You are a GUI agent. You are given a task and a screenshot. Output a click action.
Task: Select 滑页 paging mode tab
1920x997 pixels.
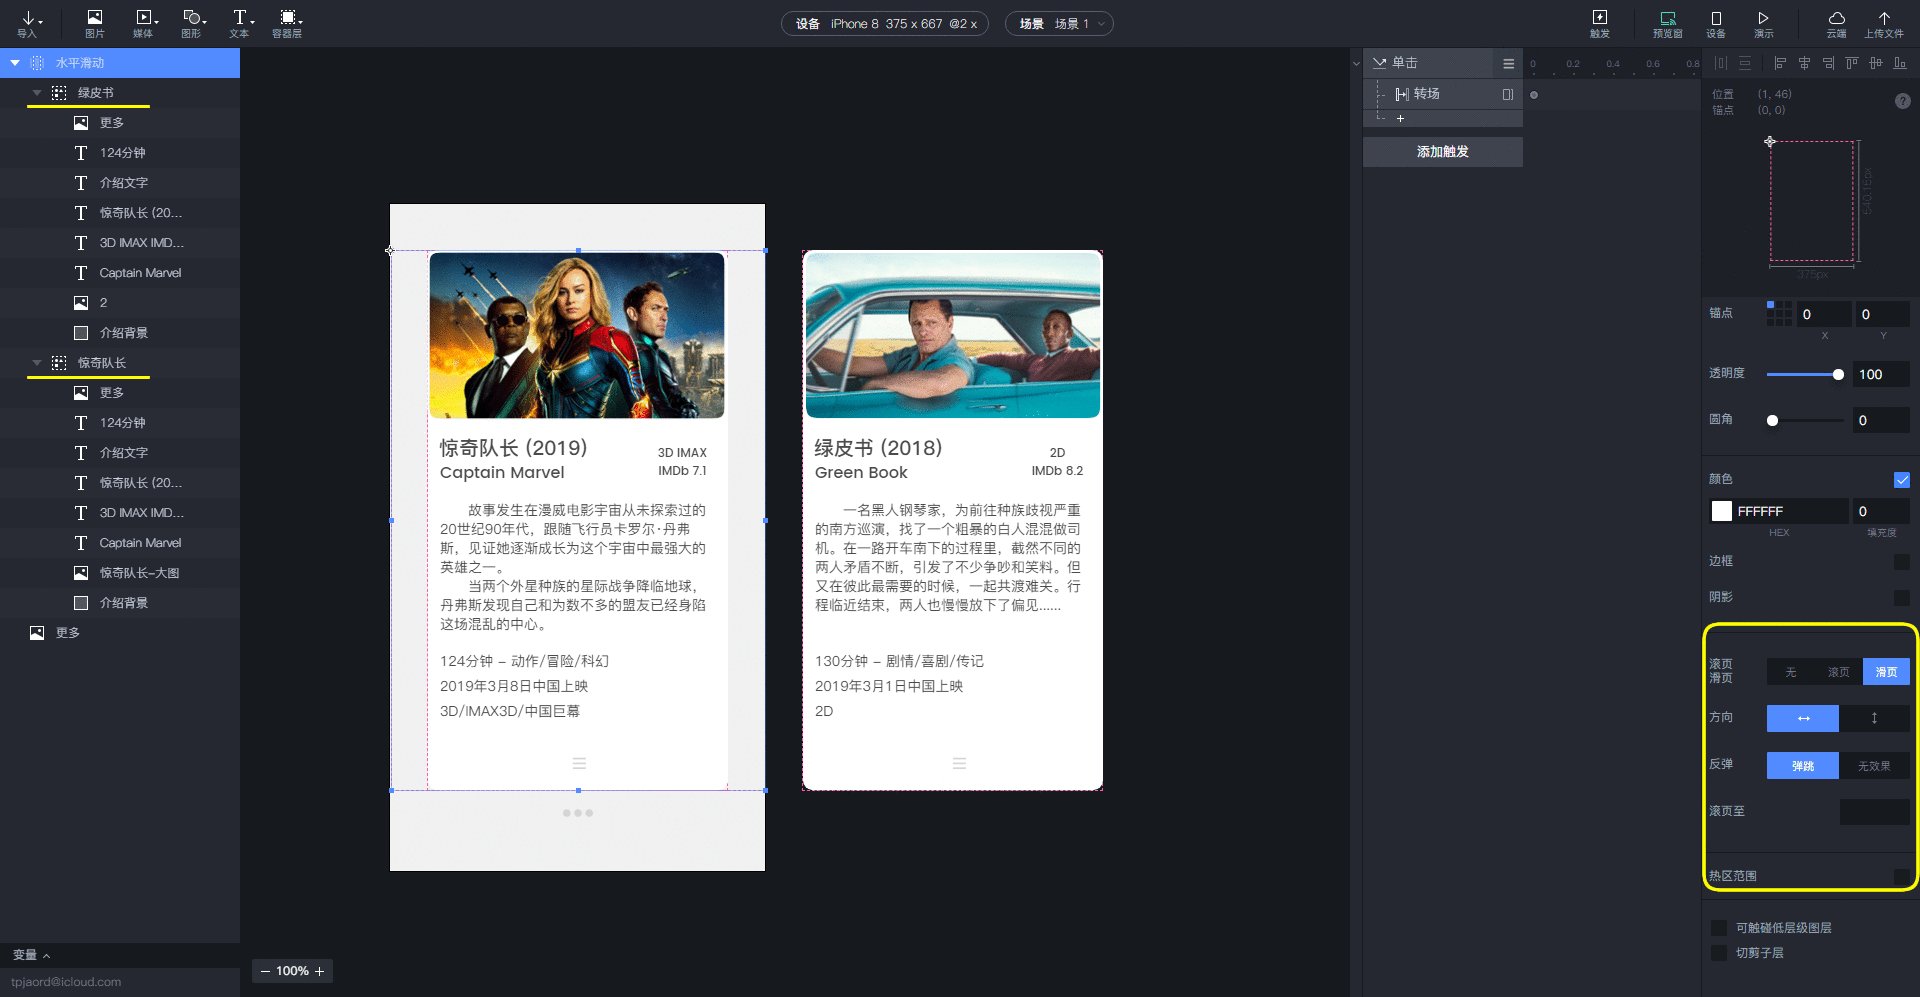pos(1887,672)
